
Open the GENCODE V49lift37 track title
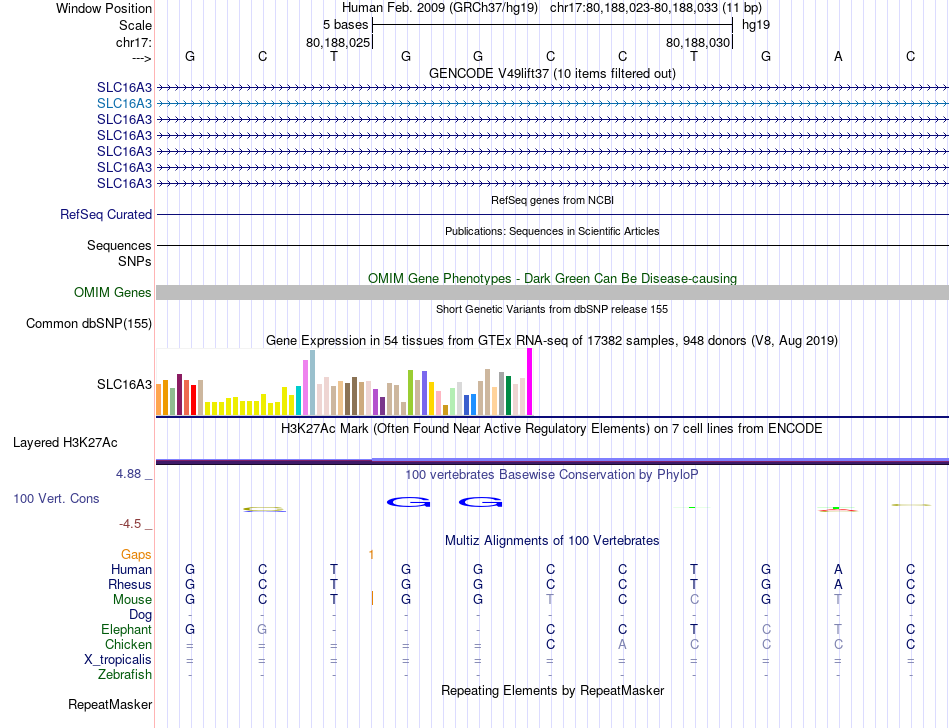point(552,73)
